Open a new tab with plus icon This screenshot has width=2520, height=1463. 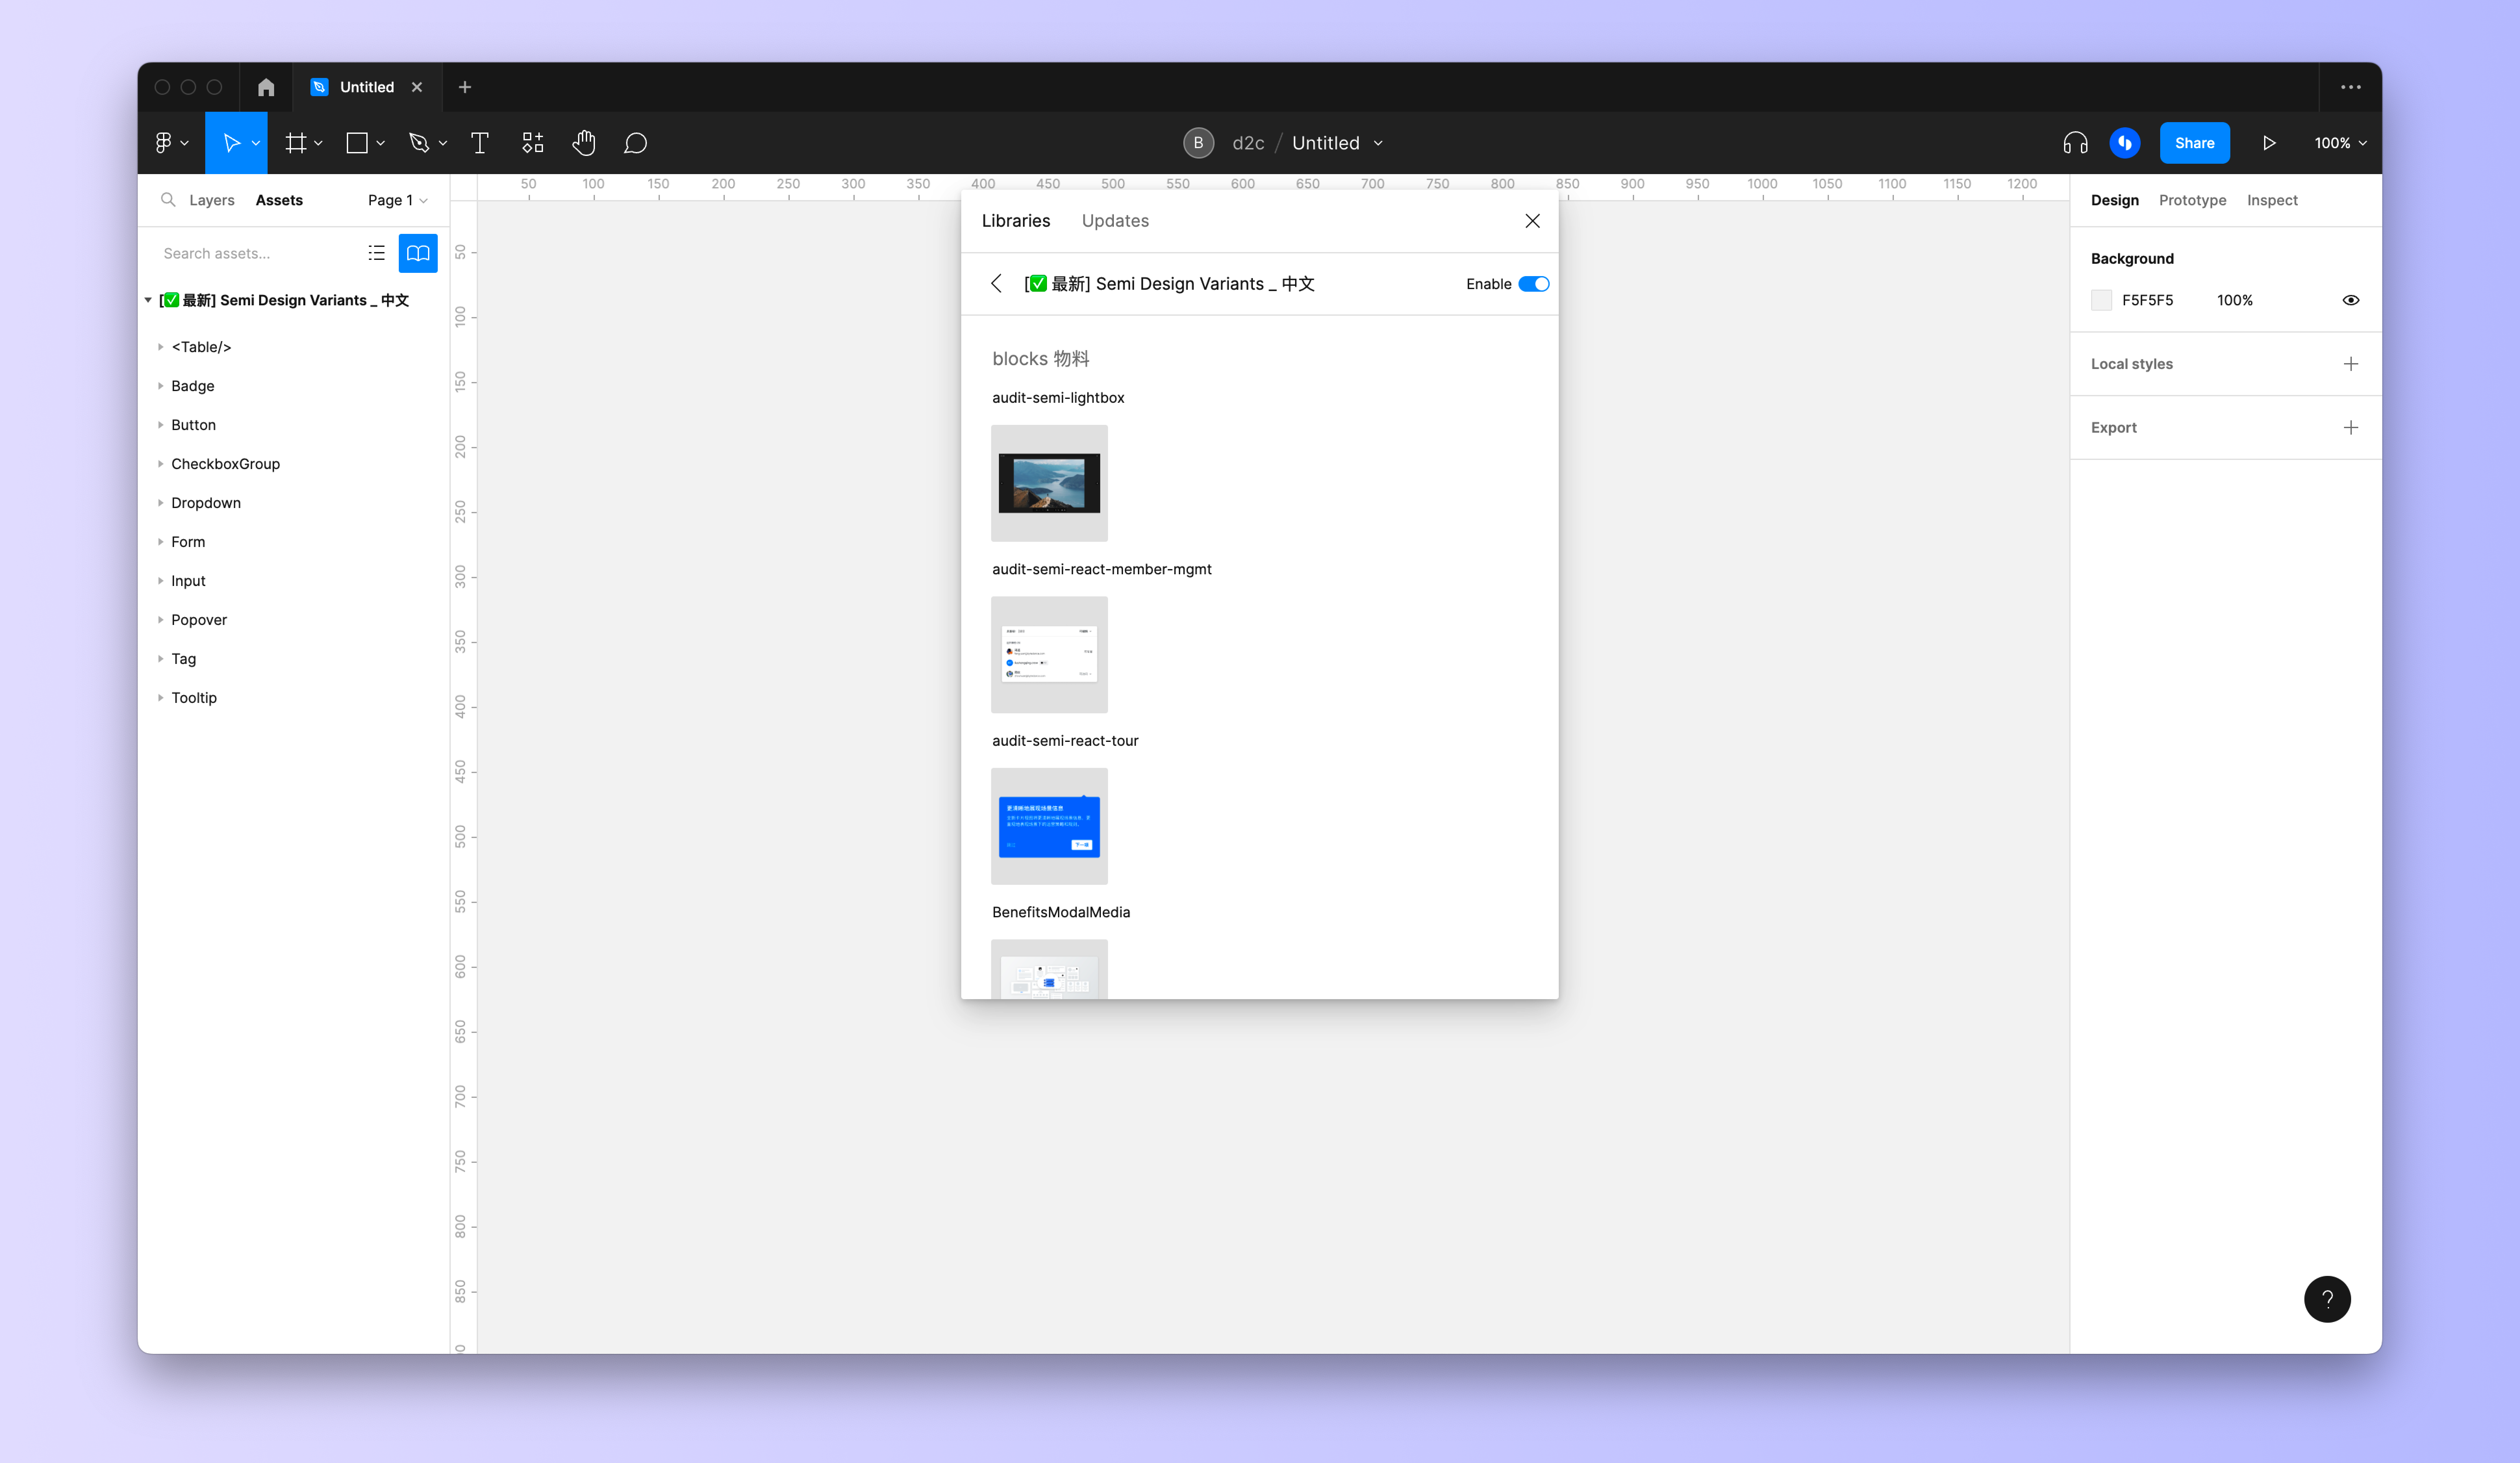point(465,87)
